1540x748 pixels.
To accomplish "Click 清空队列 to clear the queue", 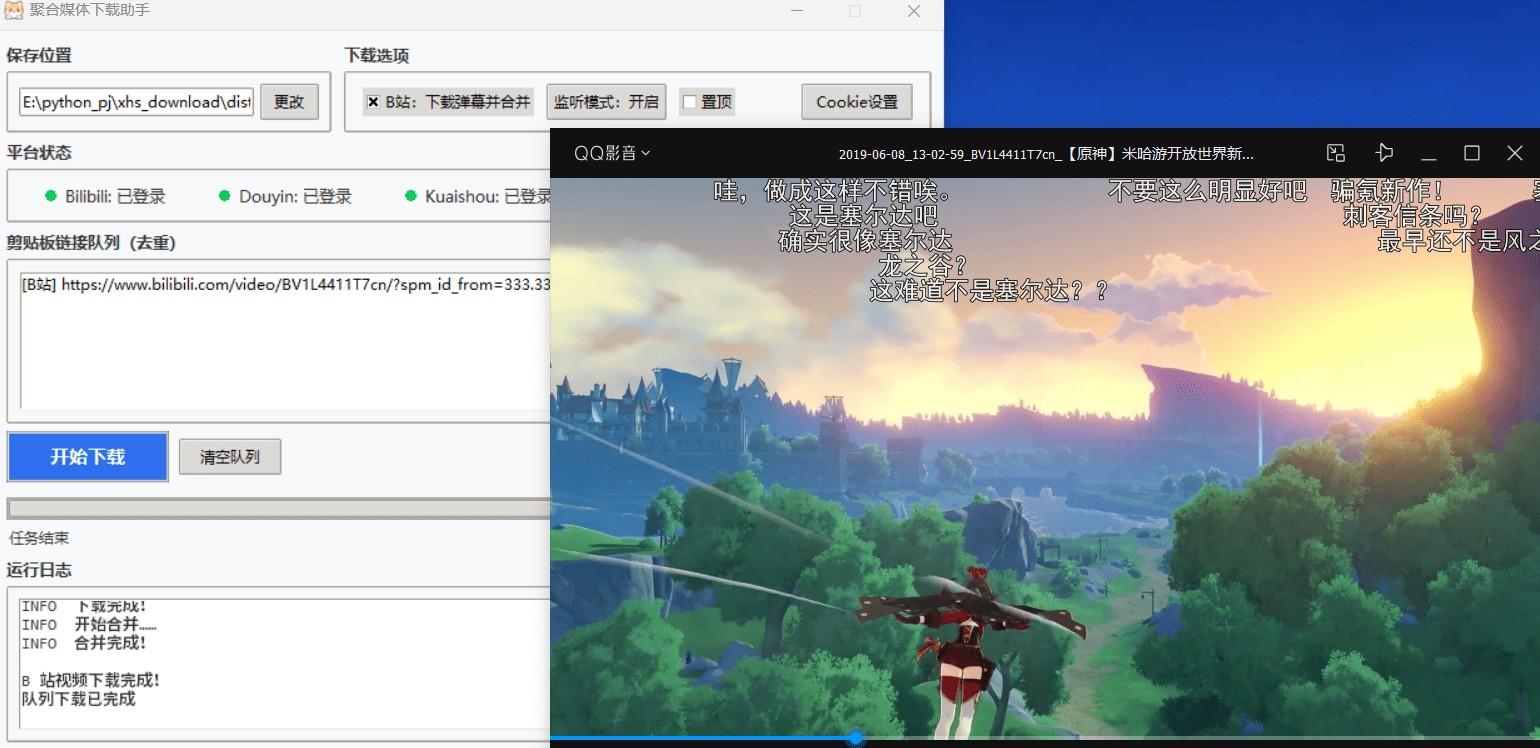I will pyautogui.click(x=230, y=457).
